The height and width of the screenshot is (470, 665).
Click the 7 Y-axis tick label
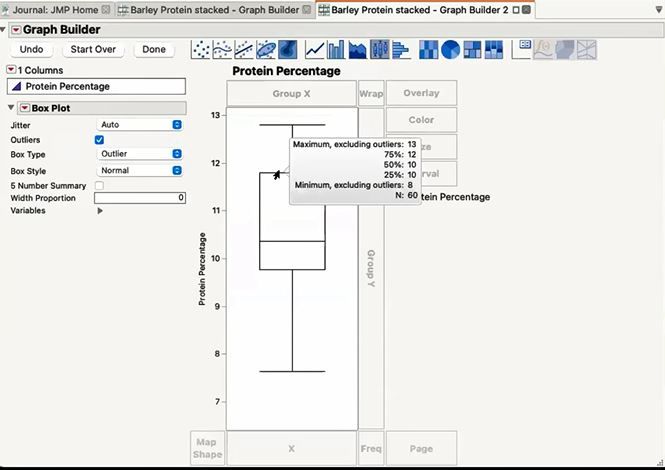tap(218, 402)
